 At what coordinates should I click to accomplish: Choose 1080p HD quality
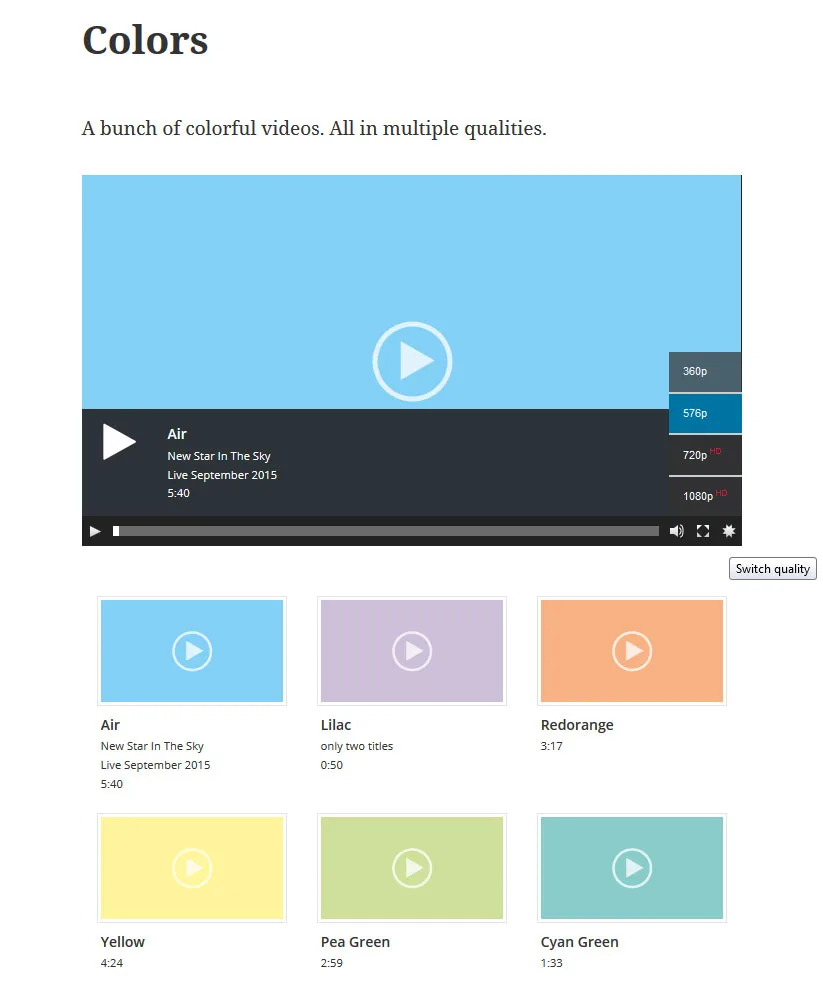coord(705,496)
